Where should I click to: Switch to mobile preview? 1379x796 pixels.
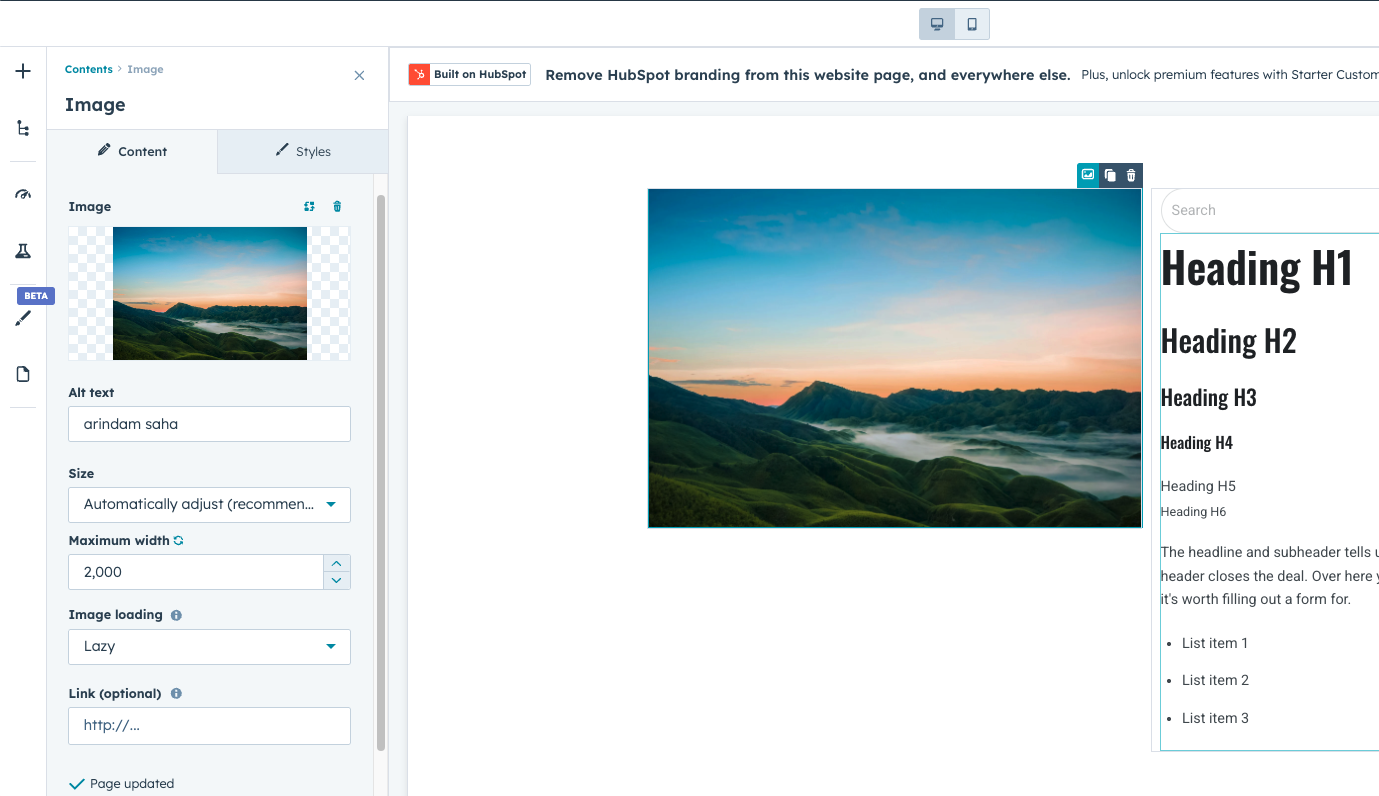click(972, 24)
